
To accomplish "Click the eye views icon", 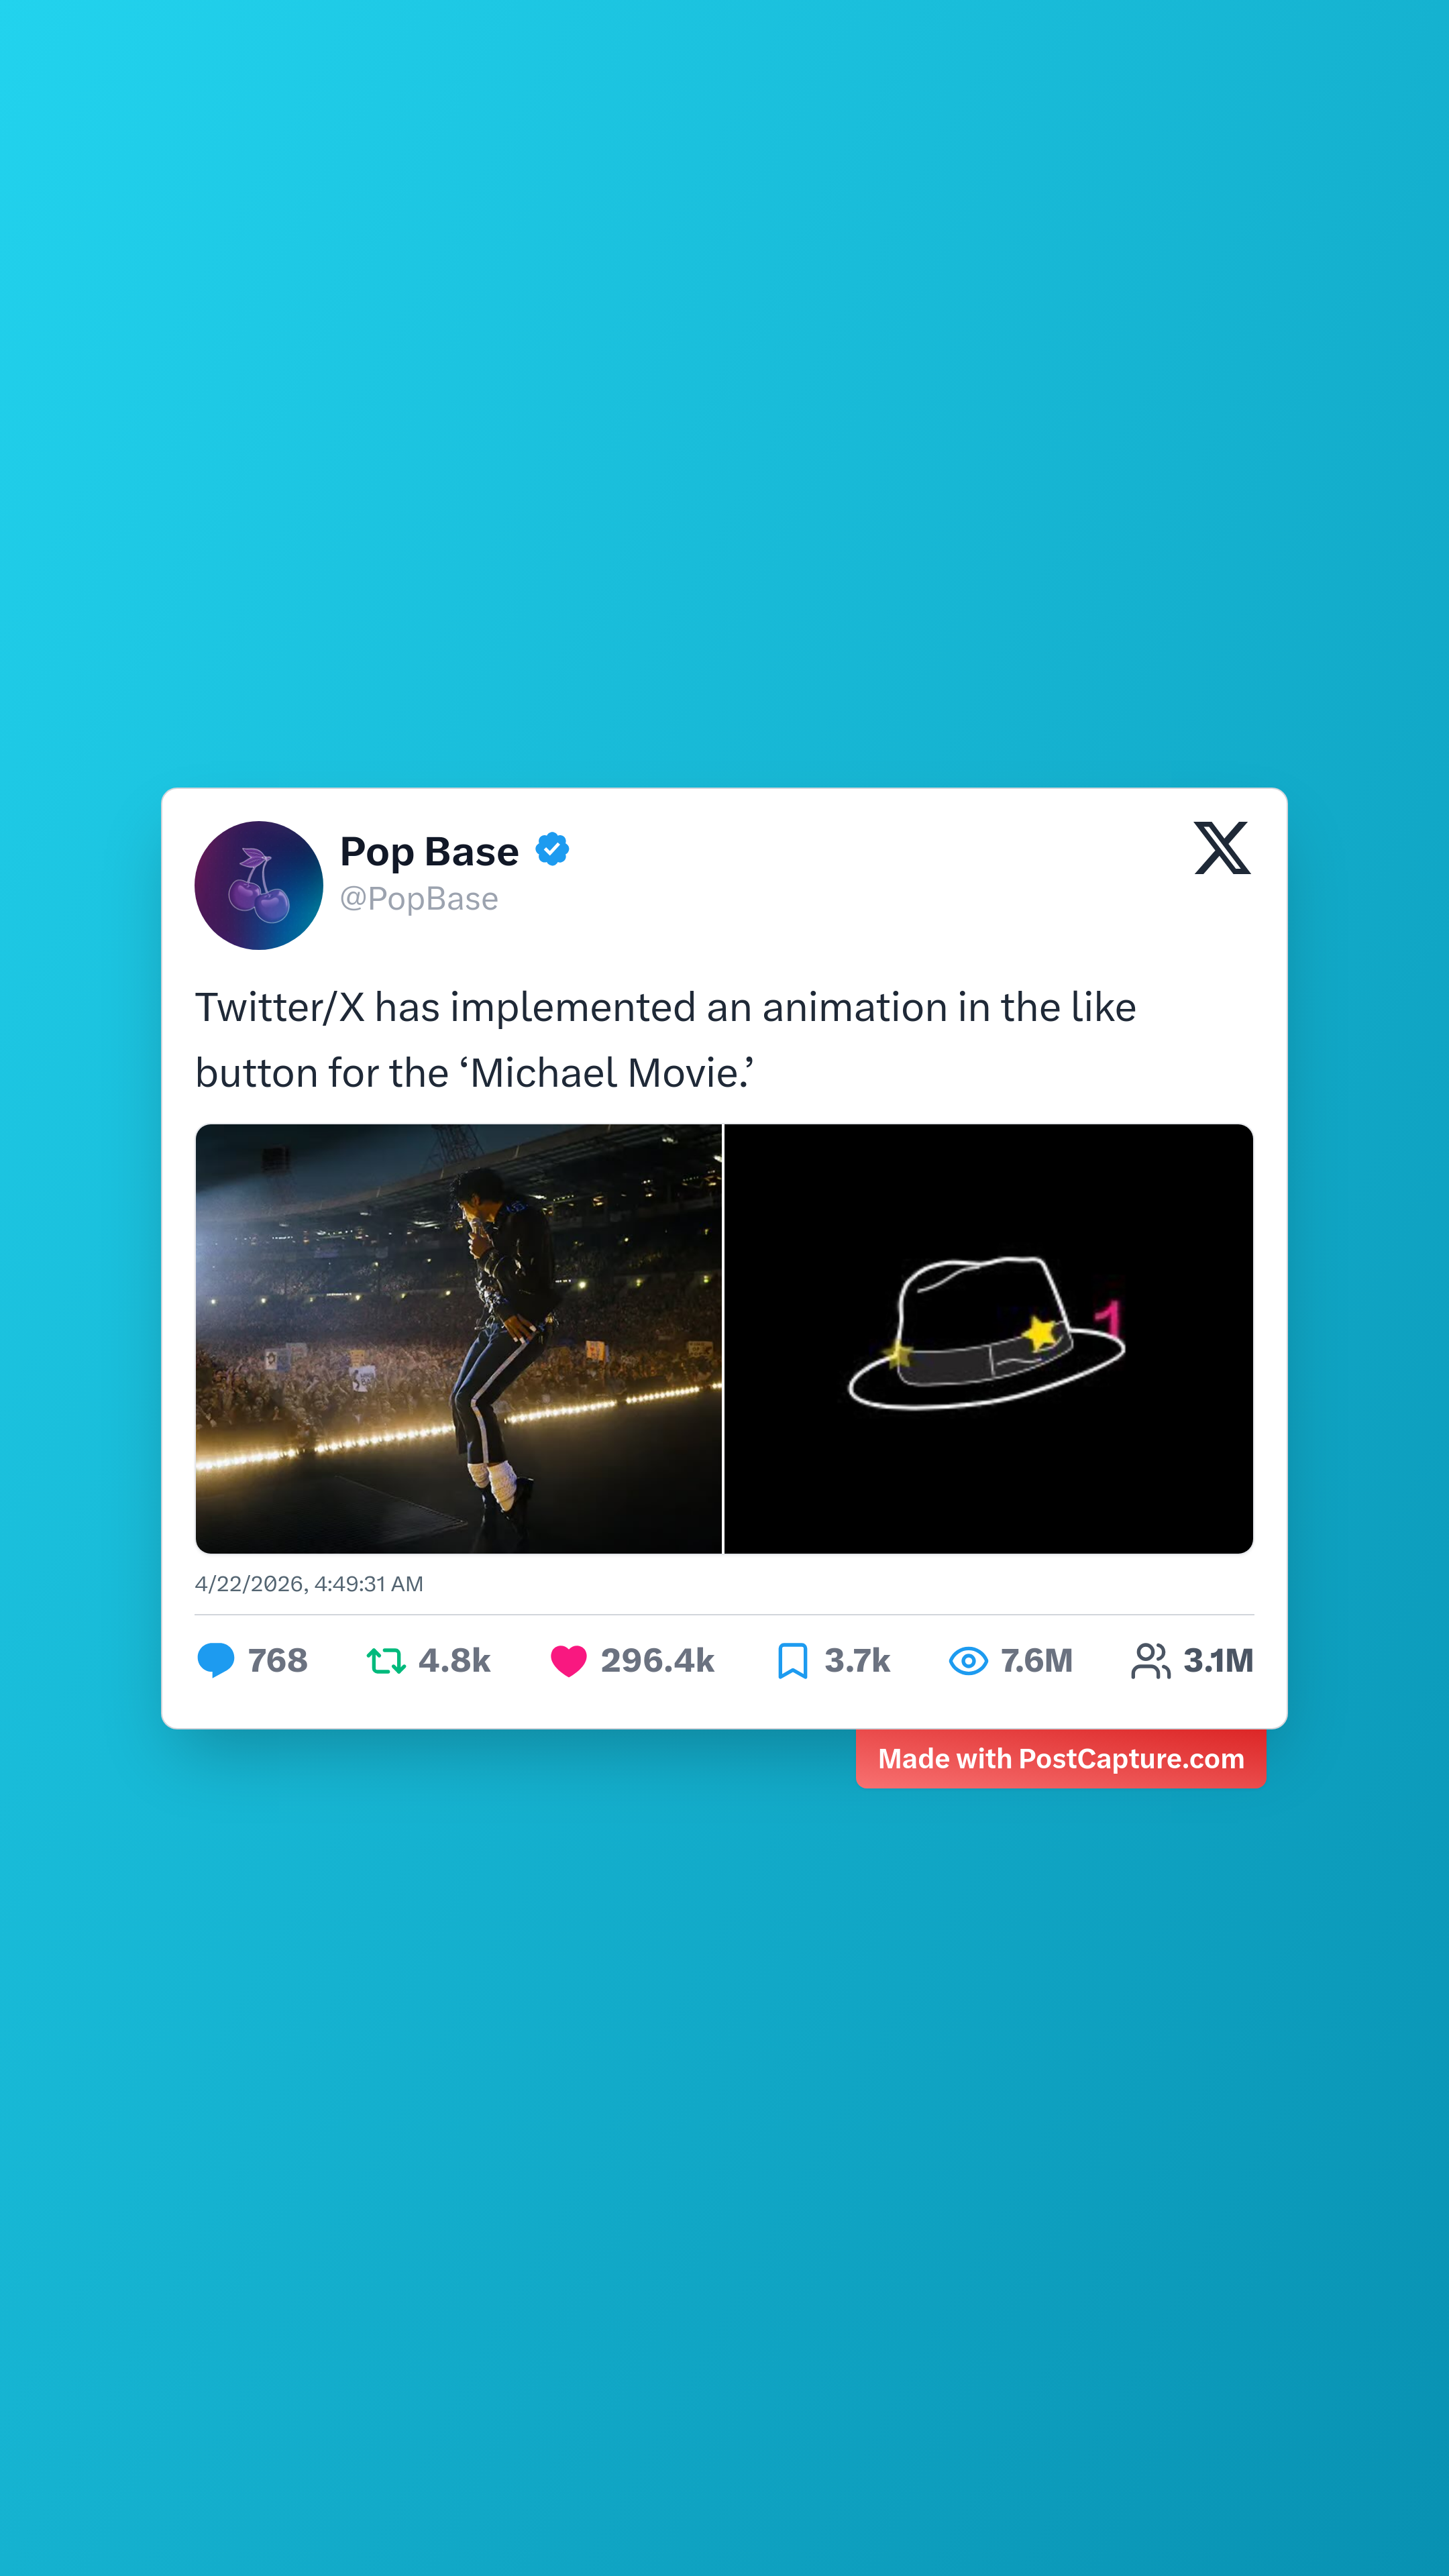I will click(x=968, y=1661).
